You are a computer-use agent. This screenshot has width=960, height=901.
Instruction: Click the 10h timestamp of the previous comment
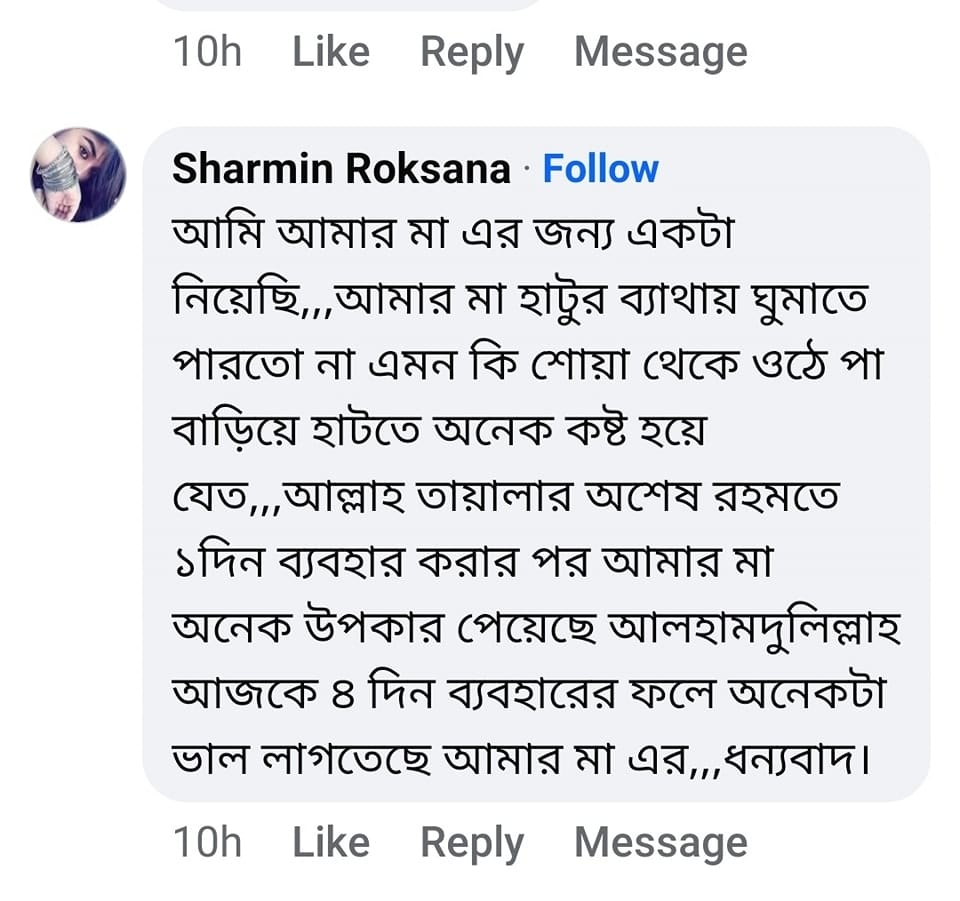point(207,52)
